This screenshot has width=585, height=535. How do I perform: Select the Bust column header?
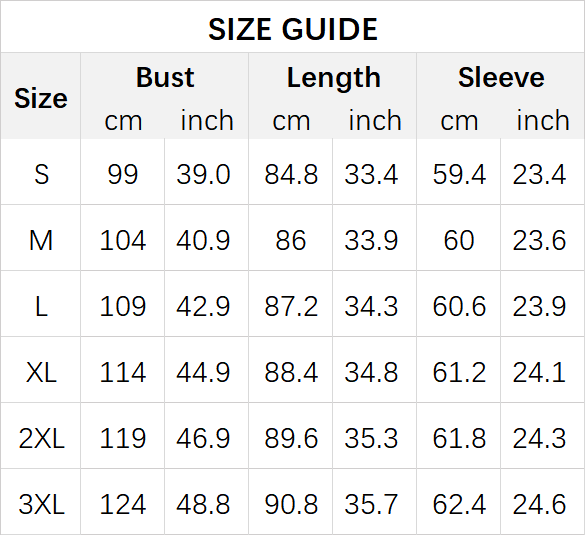[x=165, y=78]
